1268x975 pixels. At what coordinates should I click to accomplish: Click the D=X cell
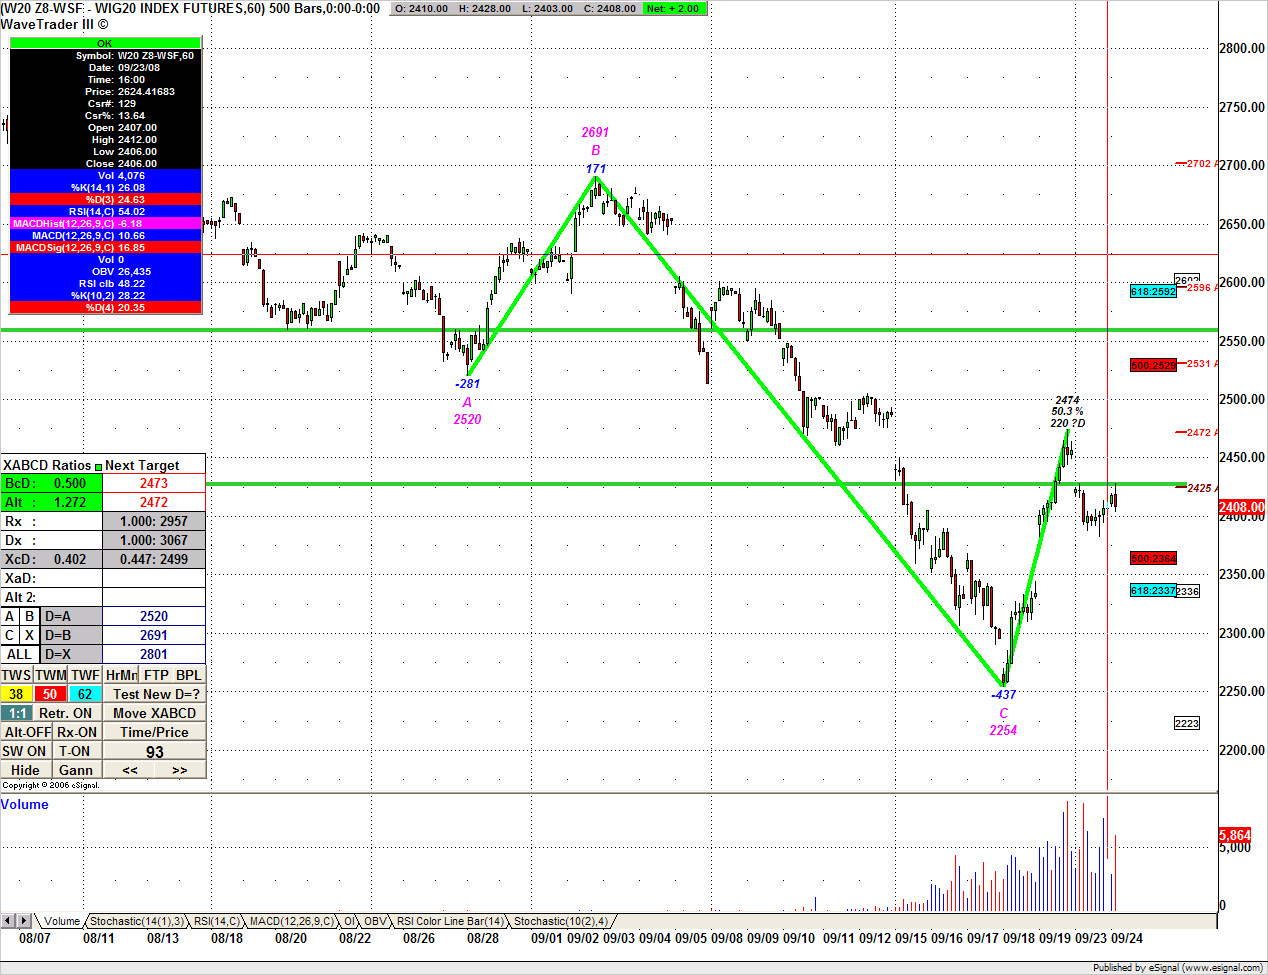[x=71, y=654]
